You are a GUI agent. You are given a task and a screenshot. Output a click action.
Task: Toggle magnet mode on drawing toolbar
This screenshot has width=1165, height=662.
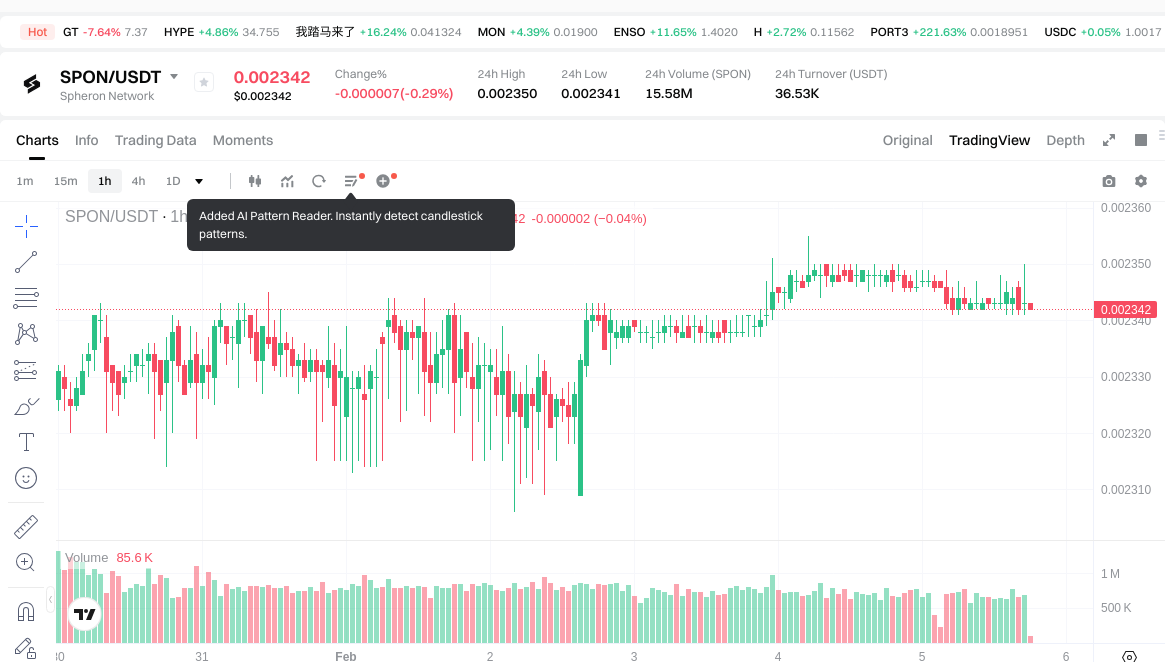26,611
